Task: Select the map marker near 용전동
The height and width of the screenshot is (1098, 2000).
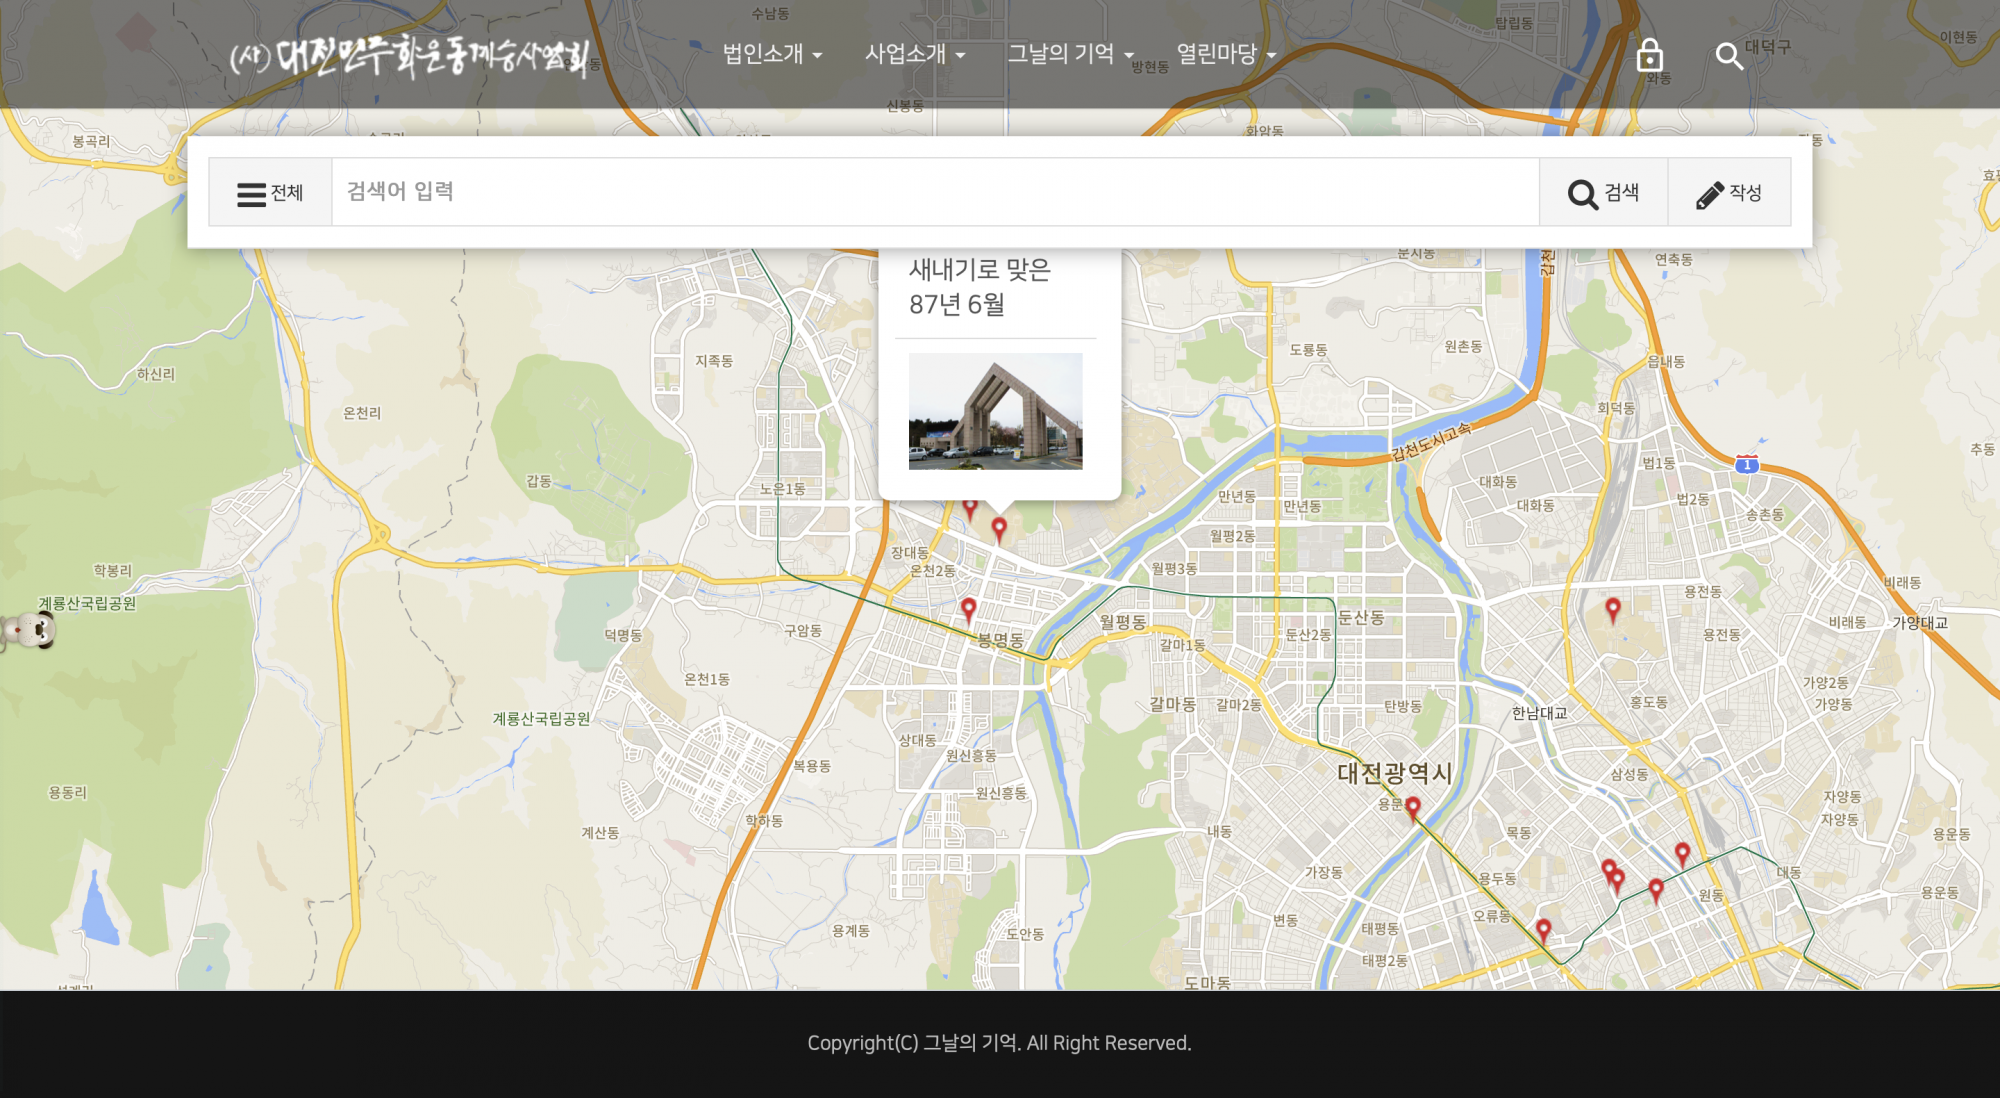Action: 1612,610
